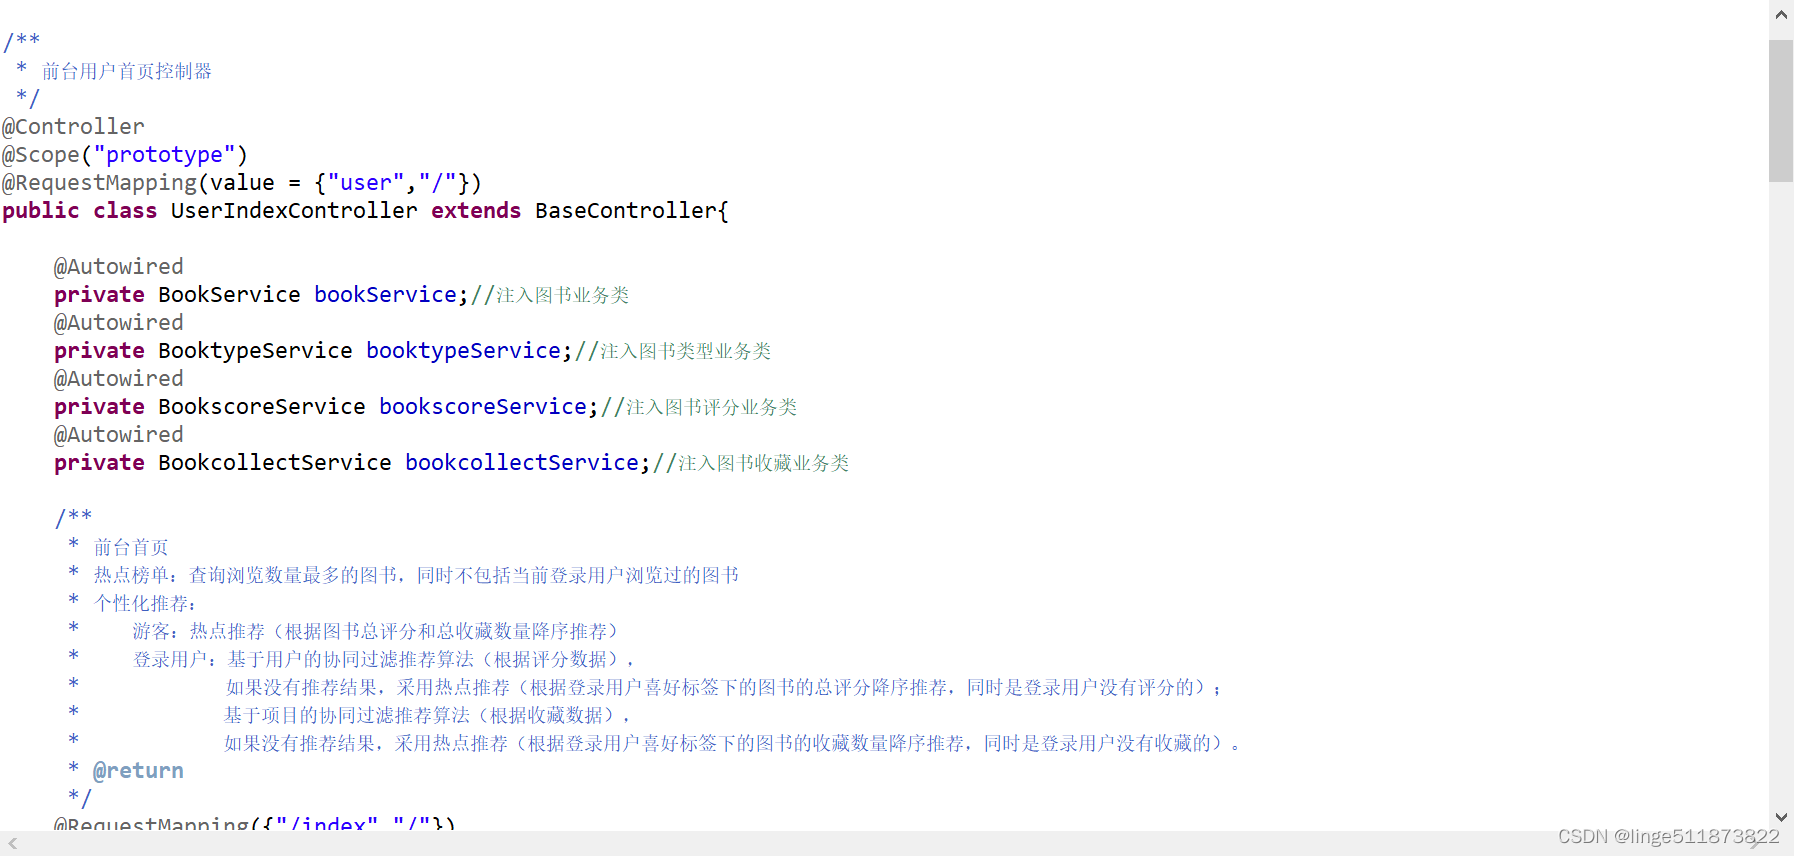Click the @return Javadoc tag

(x=138, y=771)
